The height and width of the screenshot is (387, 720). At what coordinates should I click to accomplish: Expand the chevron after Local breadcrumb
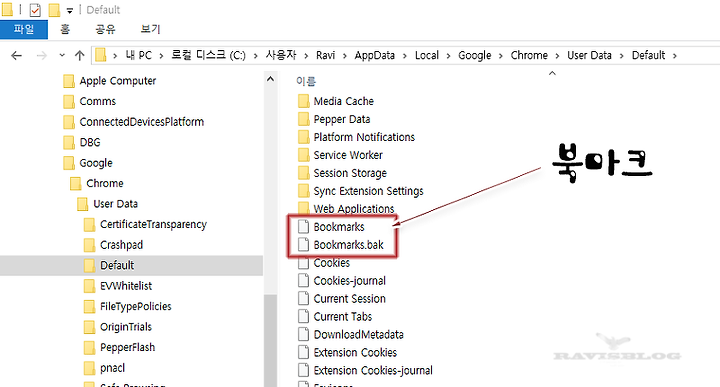pos(448,56)
